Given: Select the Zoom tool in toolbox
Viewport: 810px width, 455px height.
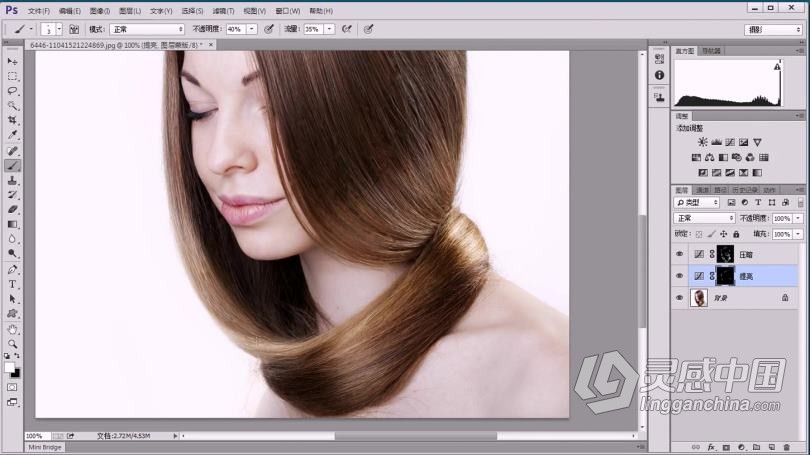Looking at the screenshot, I should tap(12, 344).
